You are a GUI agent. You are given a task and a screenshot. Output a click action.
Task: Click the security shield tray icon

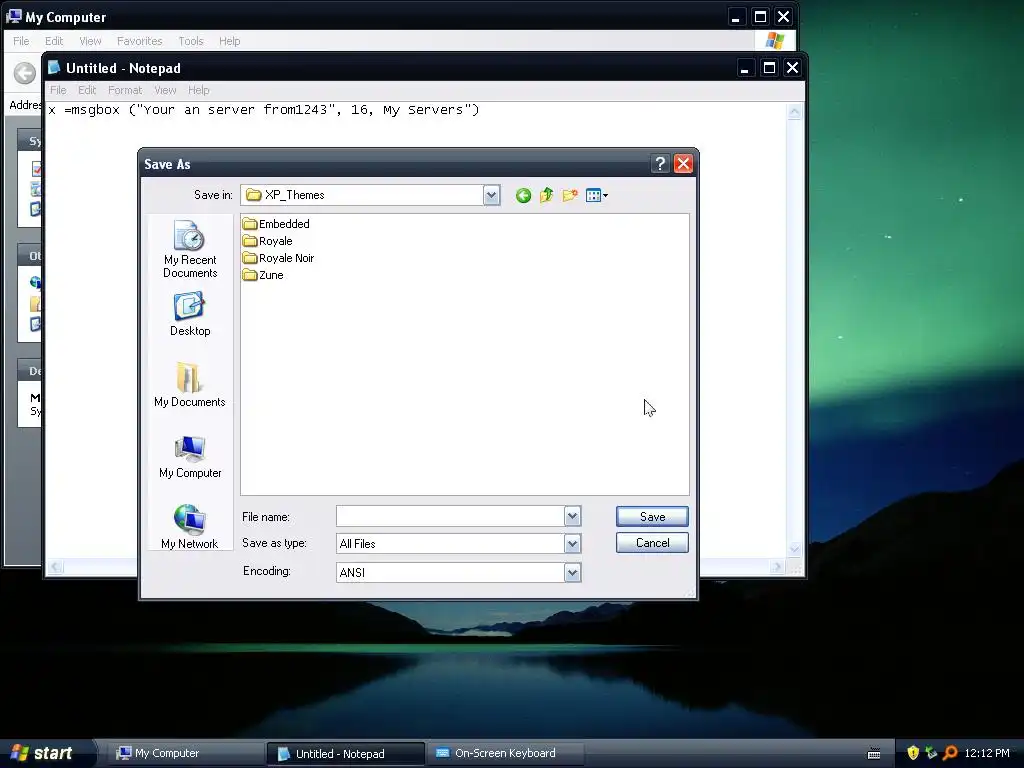[913, 753]
